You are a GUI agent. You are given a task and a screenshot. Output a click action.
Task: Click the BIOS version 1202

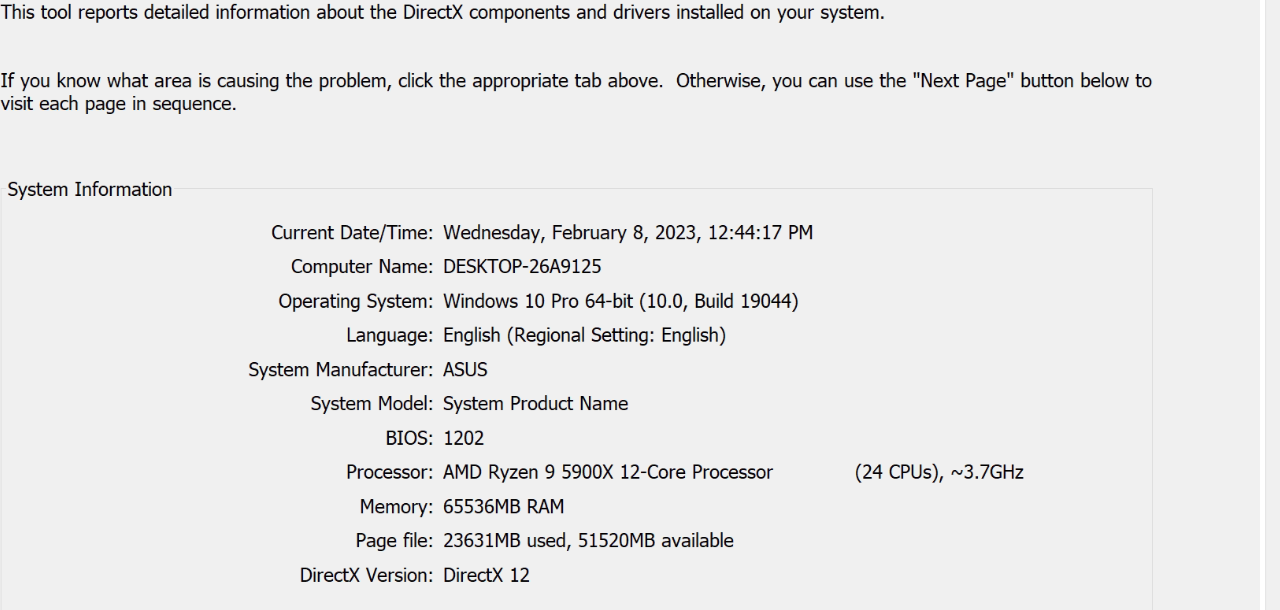(x=464, y=438)
